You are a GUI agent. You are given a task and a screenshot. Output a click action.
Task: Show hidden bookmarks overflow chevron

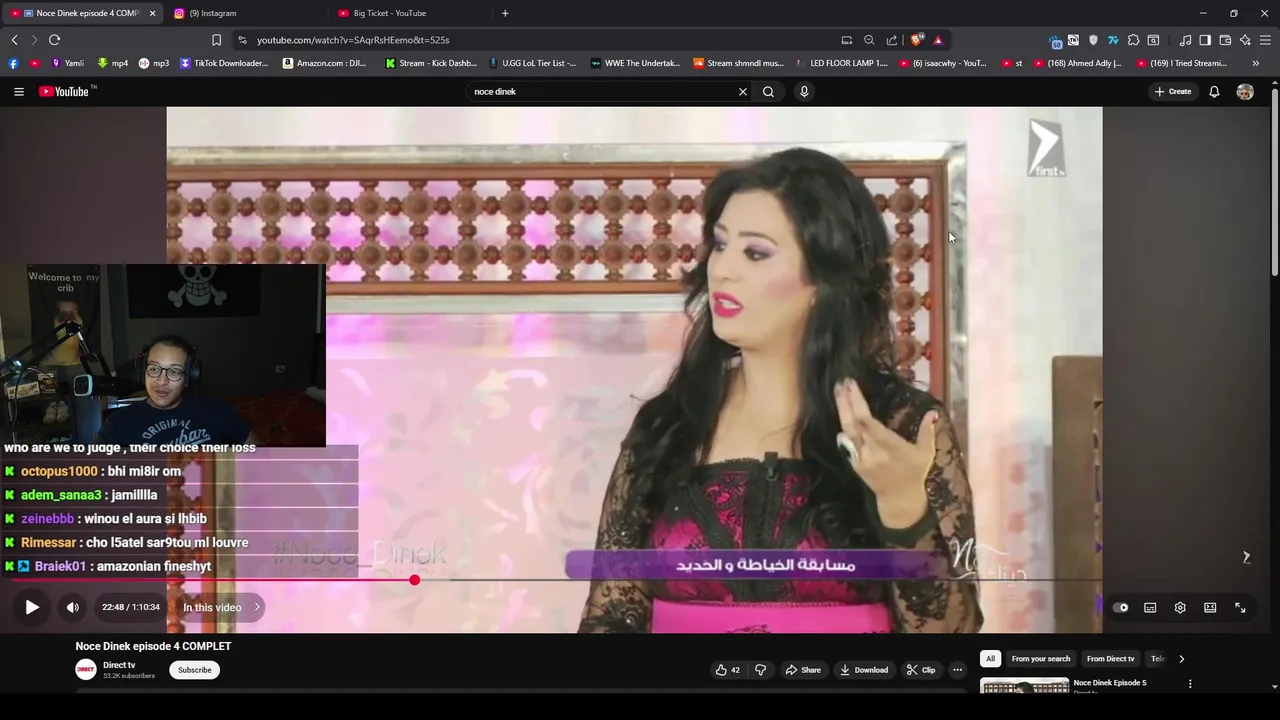click(1255, 63)
